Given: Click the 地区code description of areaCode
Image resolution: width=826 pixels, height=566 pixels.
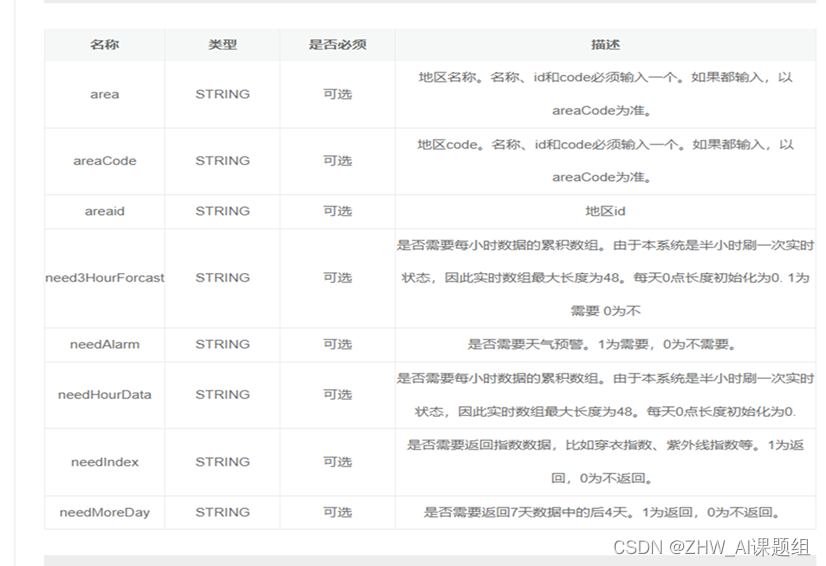Looking at the screenshot, I should click(x=605, y=161).
